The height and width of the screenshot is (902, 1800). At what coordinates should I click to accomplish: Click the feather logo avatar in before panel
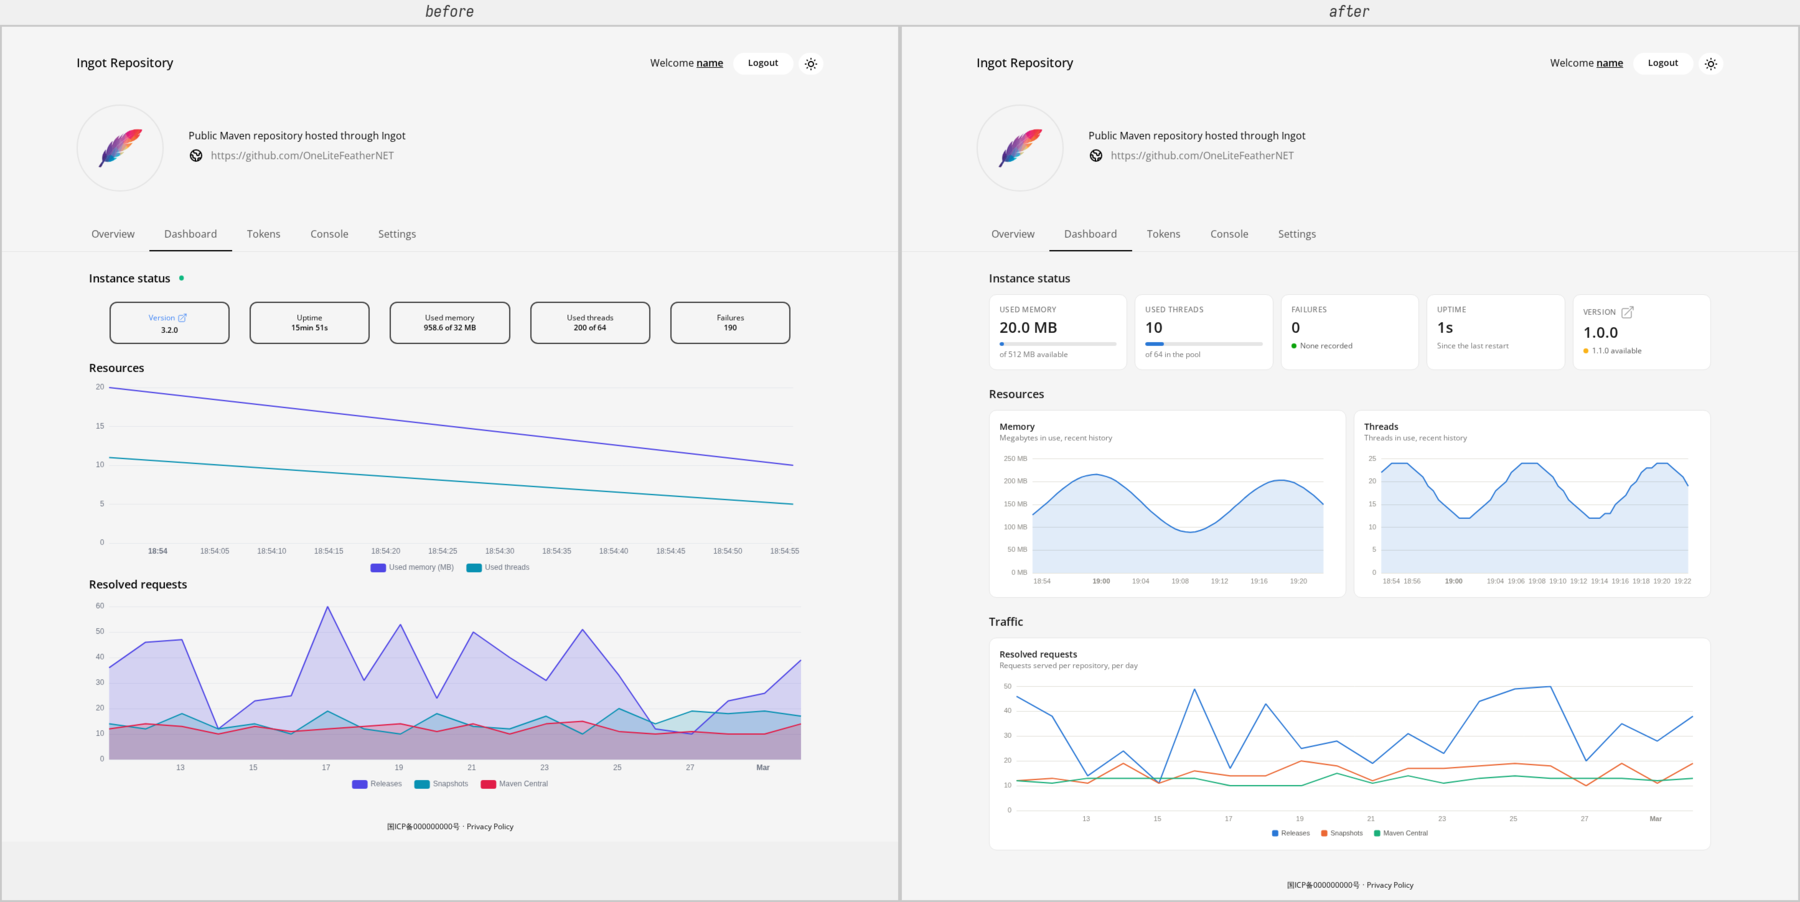coord(120,148)
